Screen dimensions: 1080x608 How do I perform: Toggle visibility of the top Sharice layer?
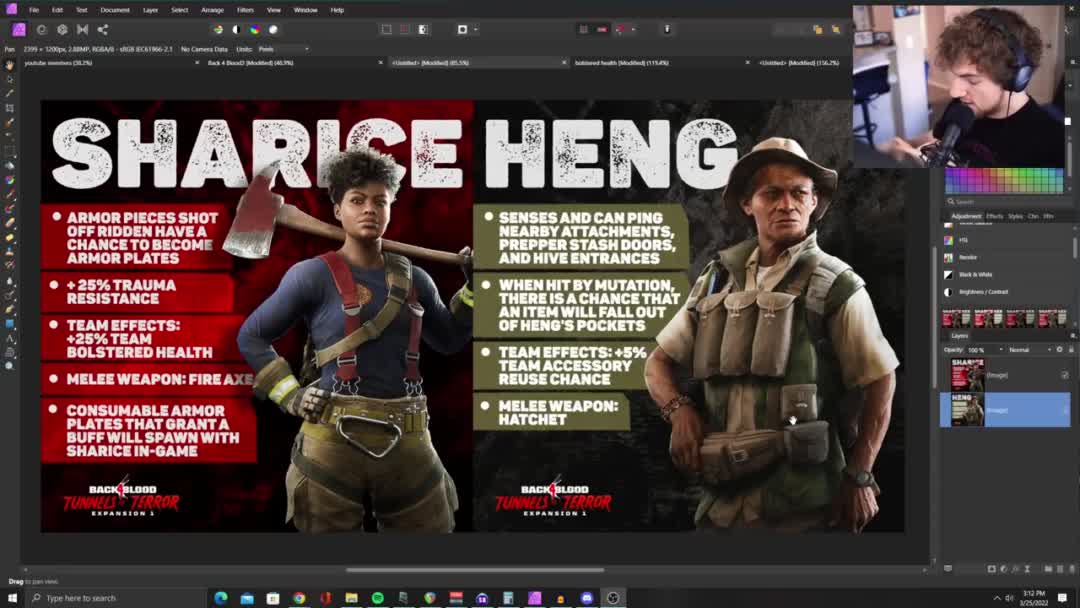[1064, 375]
